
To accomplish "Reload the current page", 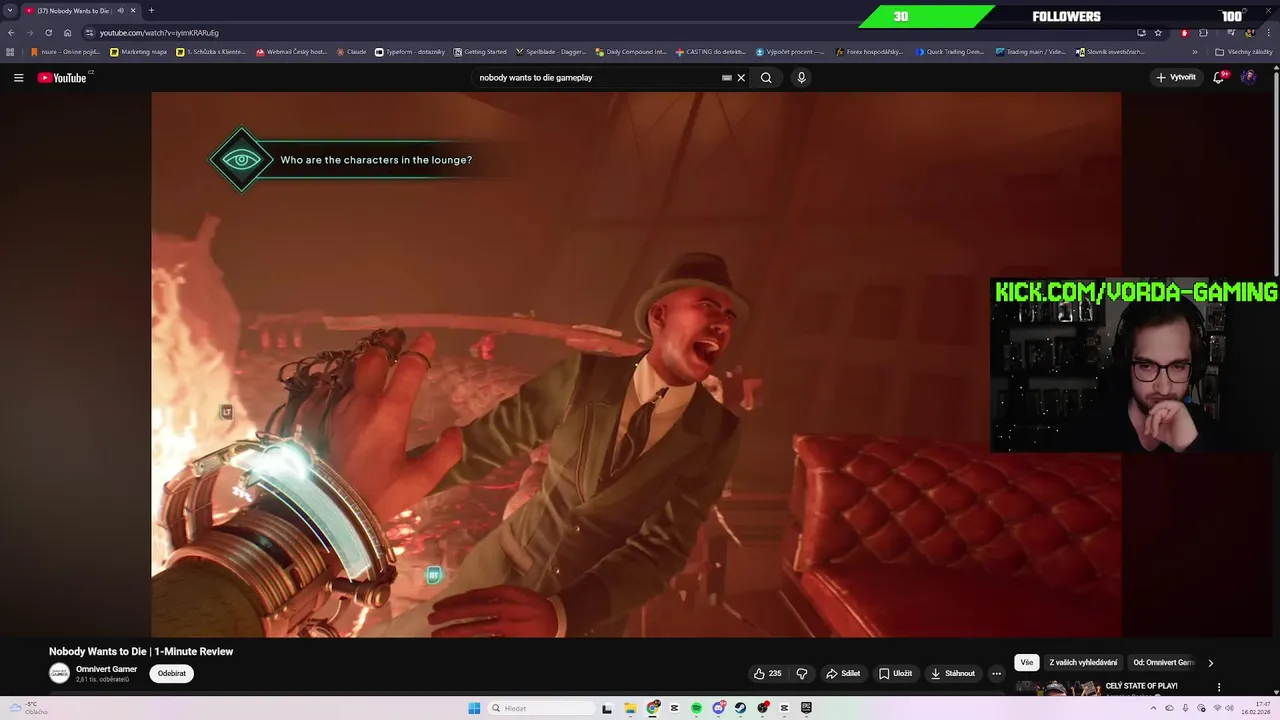I will tap(48, 32).
